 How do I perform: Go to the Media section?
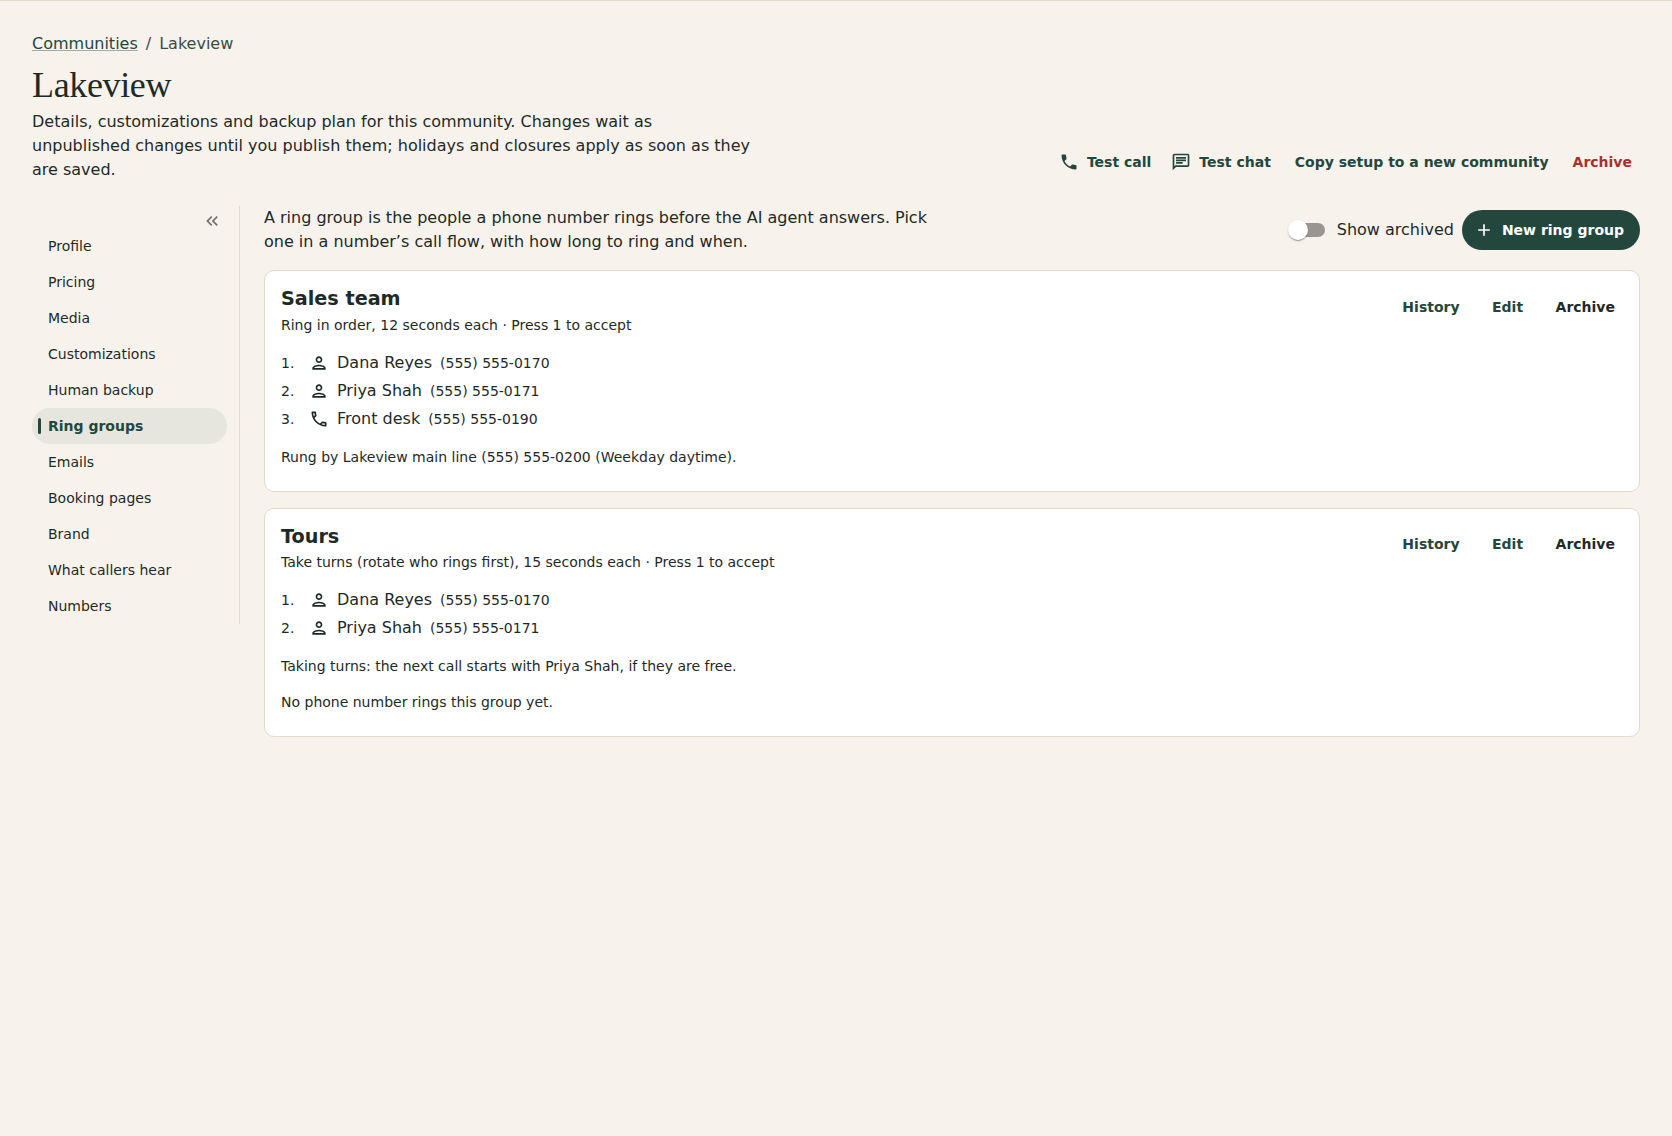[130, 318]
